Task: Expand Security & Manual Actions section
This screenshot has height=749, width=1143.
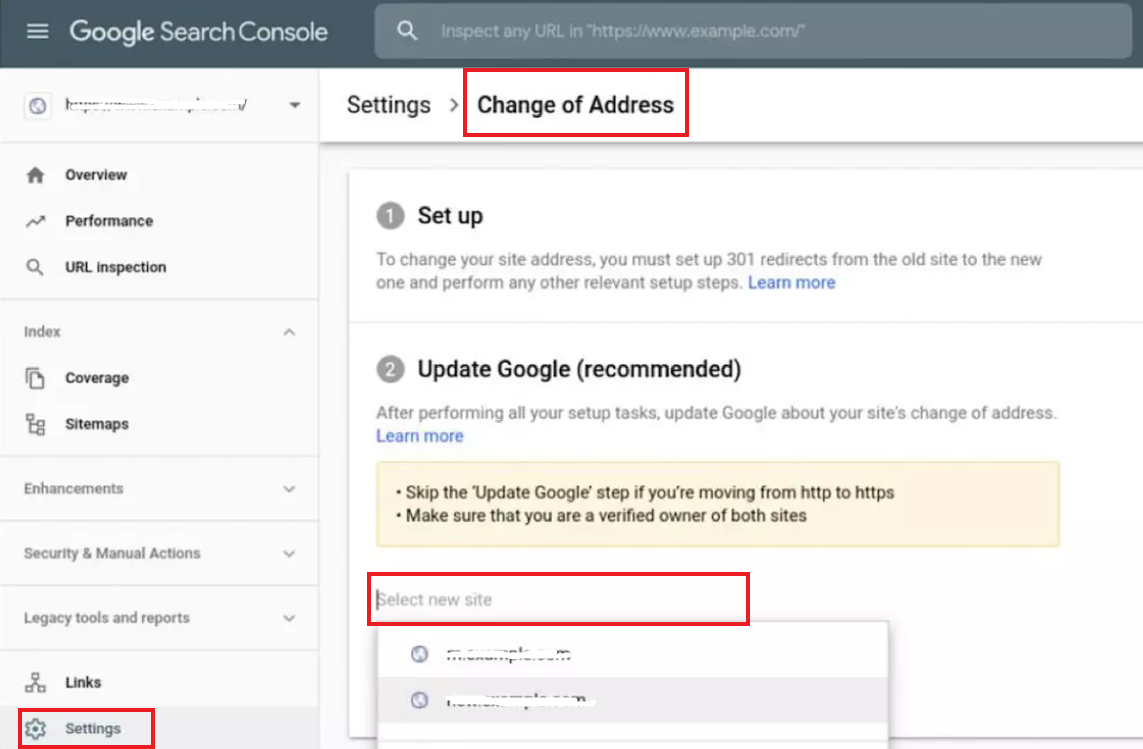Action: [x=289, y=553]
